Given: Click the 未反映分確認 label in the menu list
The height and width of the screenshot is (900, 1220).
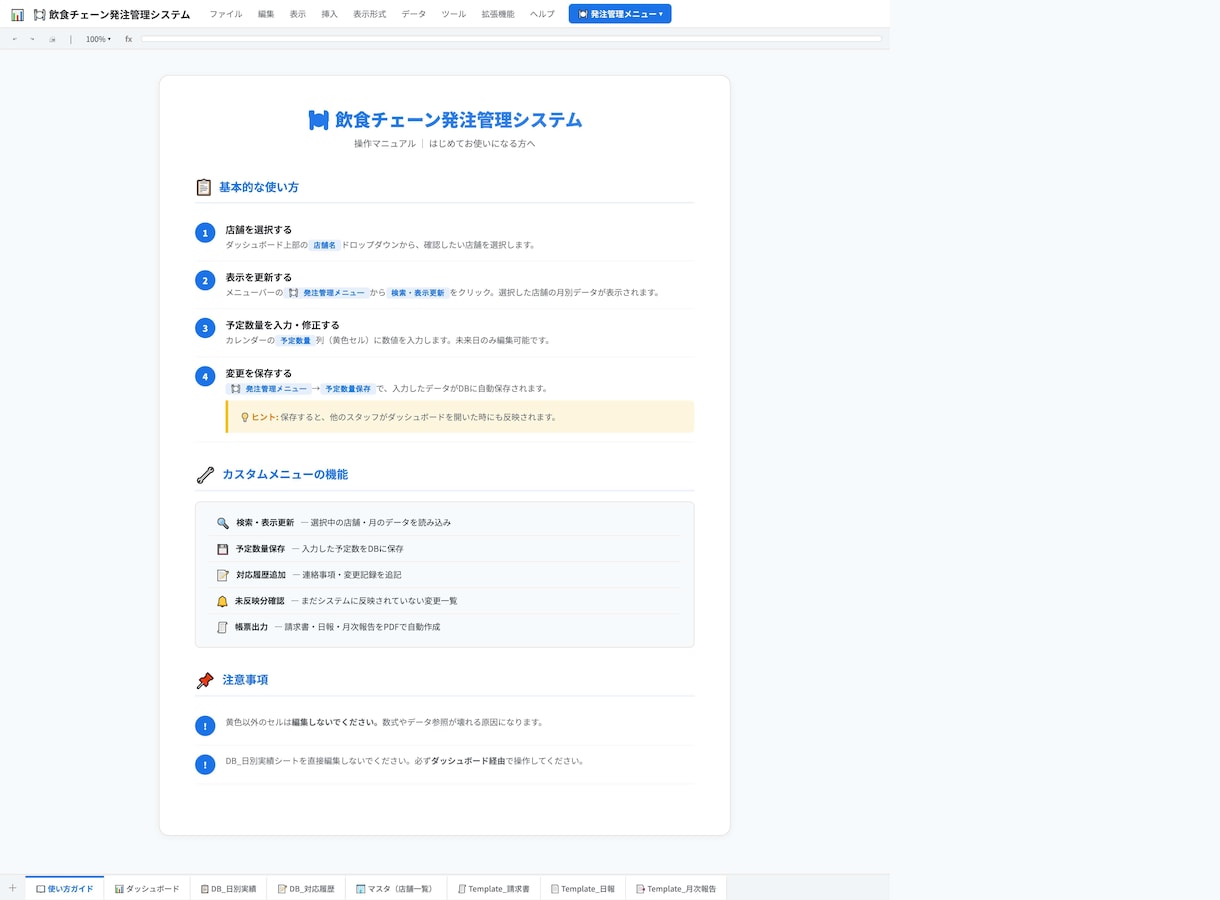Looking at the screenshot, I should click(x=260, y=601).
